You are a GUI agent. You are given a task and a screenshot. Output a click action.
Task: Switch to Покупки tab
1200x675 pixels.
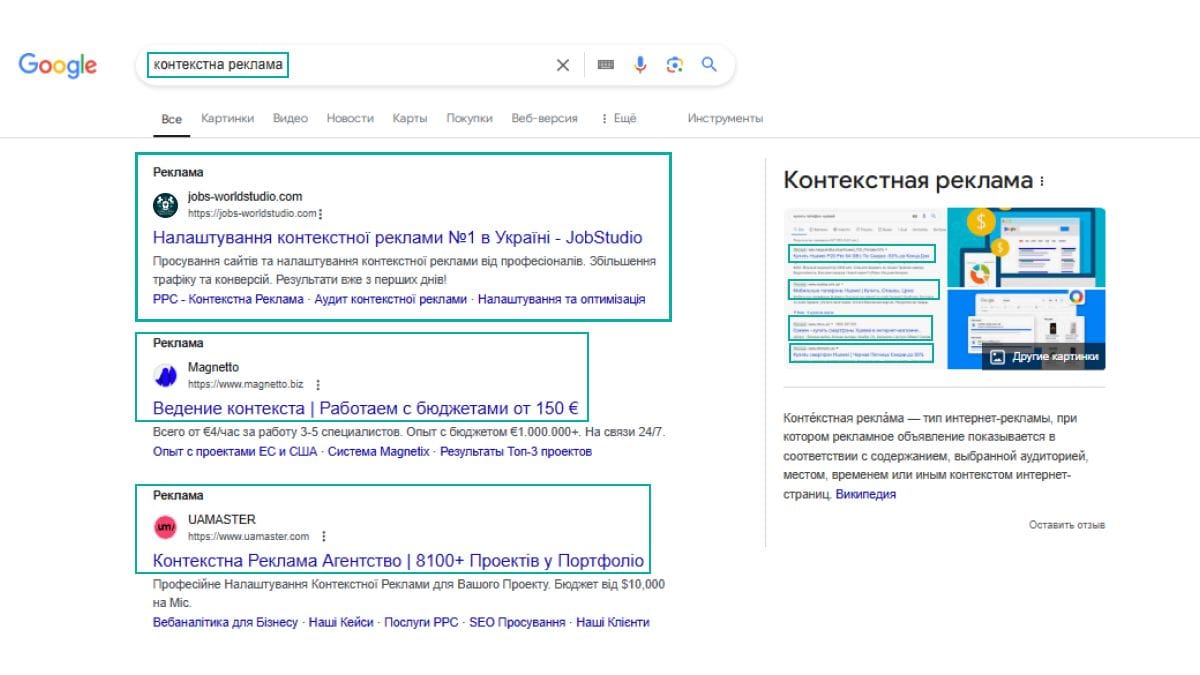tap(469, 118)
